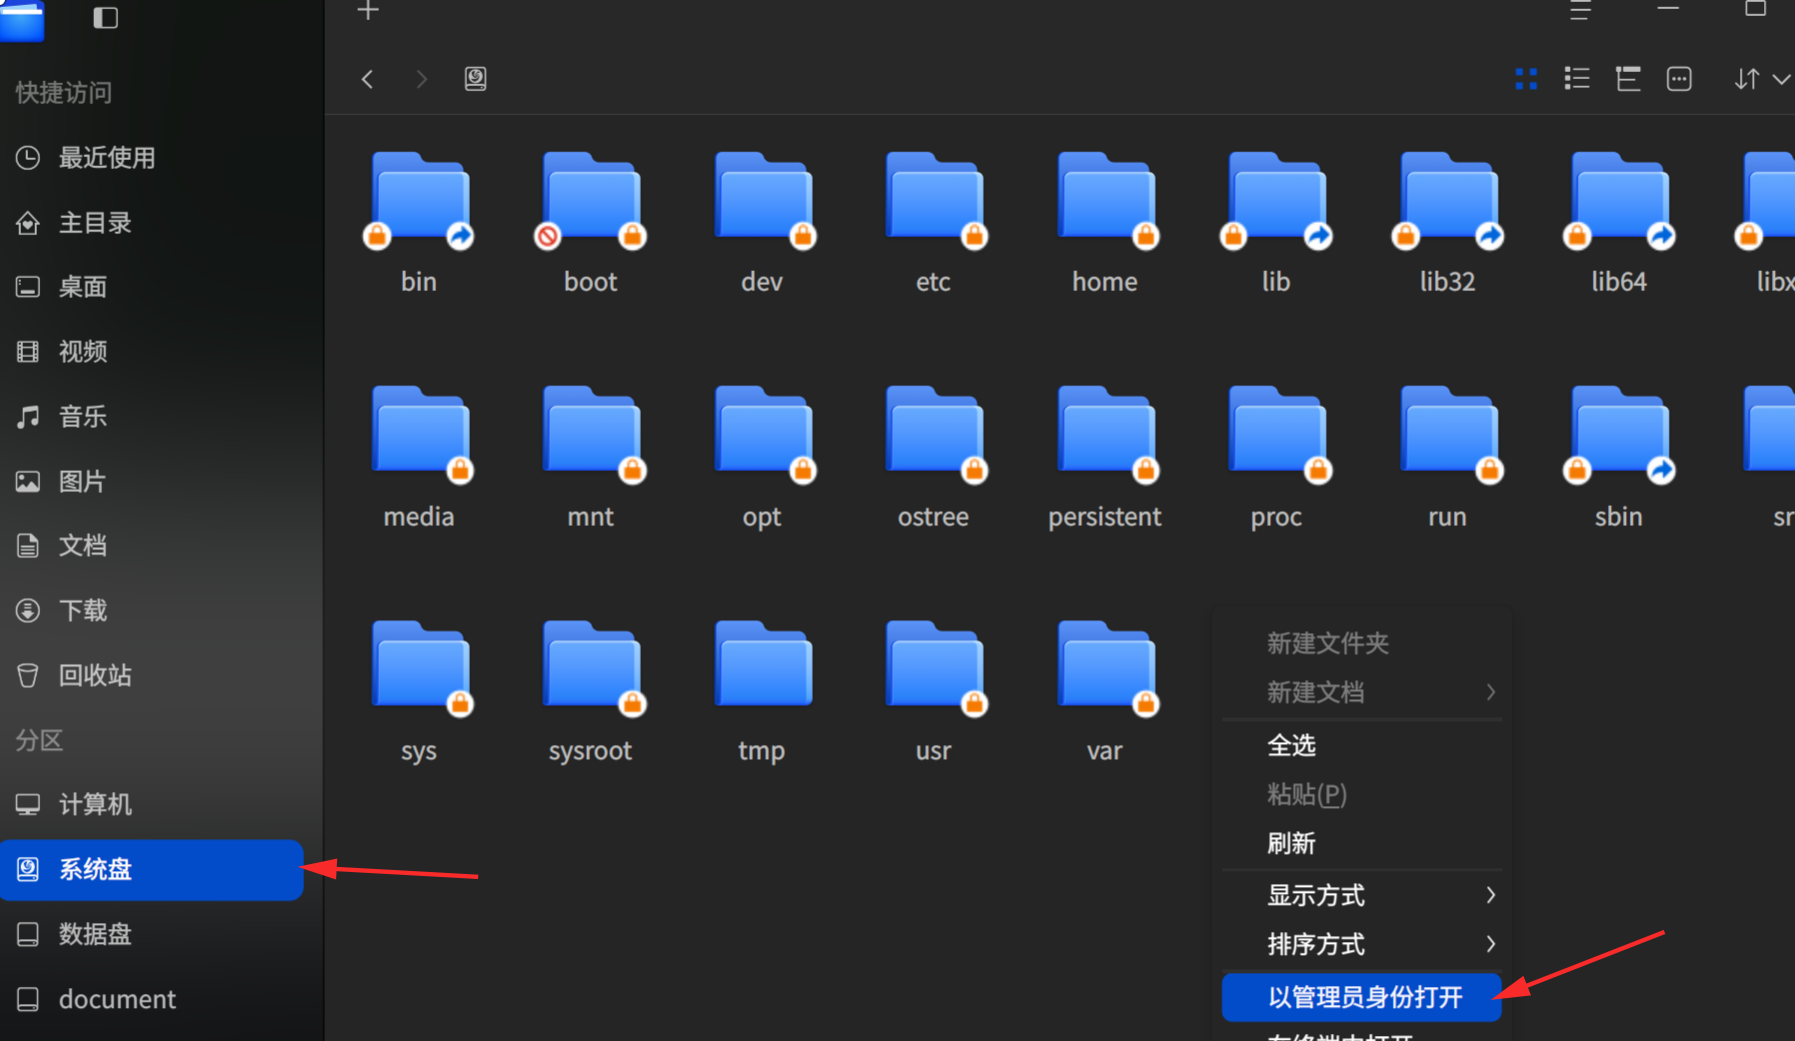1795x1041 pixels.
Task: Click the disk icon in address bar
Action: (475, 79)
